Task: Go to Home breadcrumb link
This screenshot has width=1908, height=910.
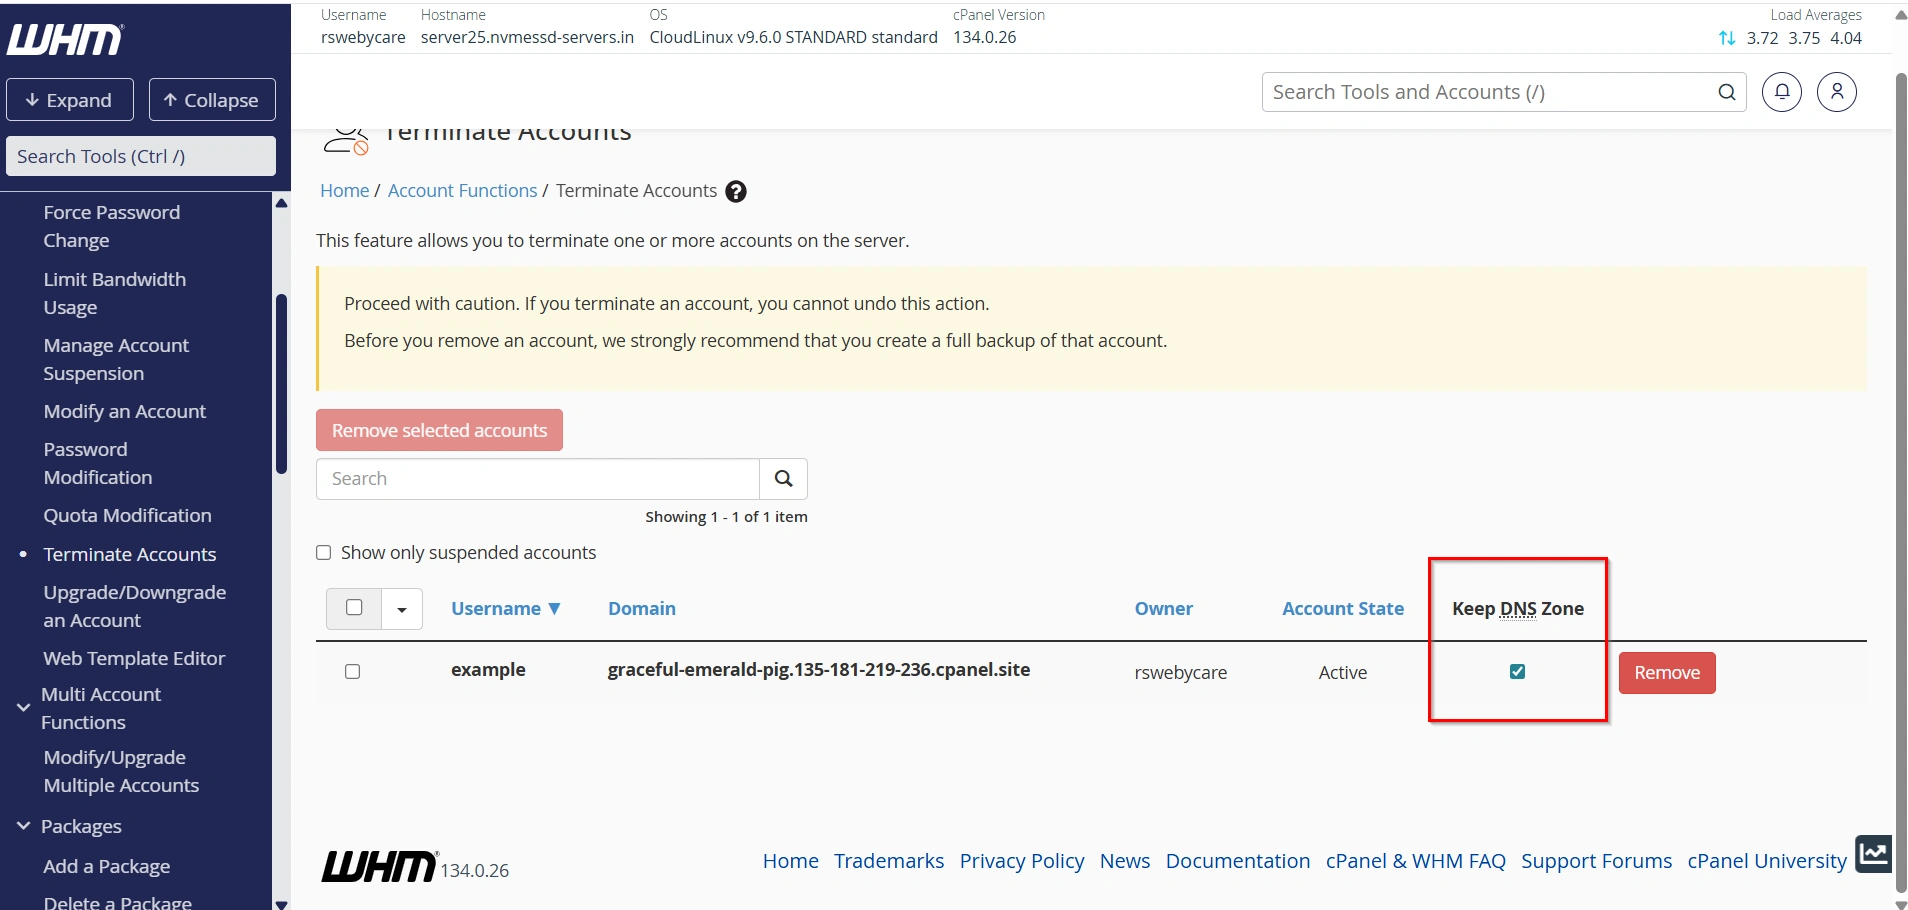Action: 344,190
